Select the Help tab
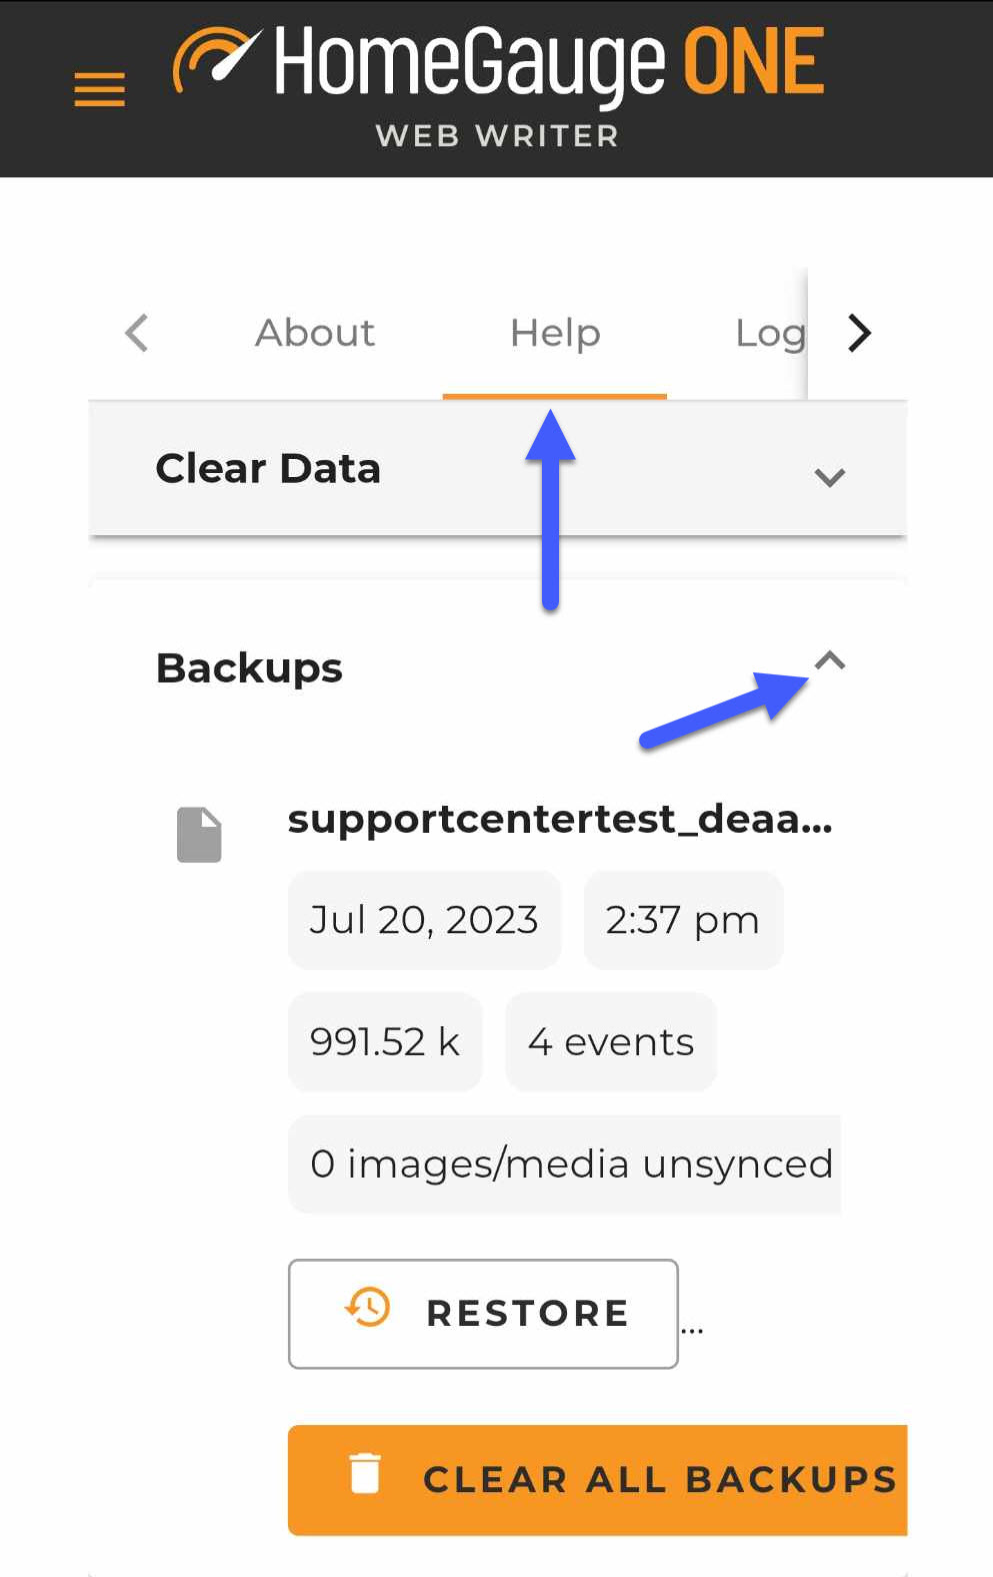 tap(555, 333)
